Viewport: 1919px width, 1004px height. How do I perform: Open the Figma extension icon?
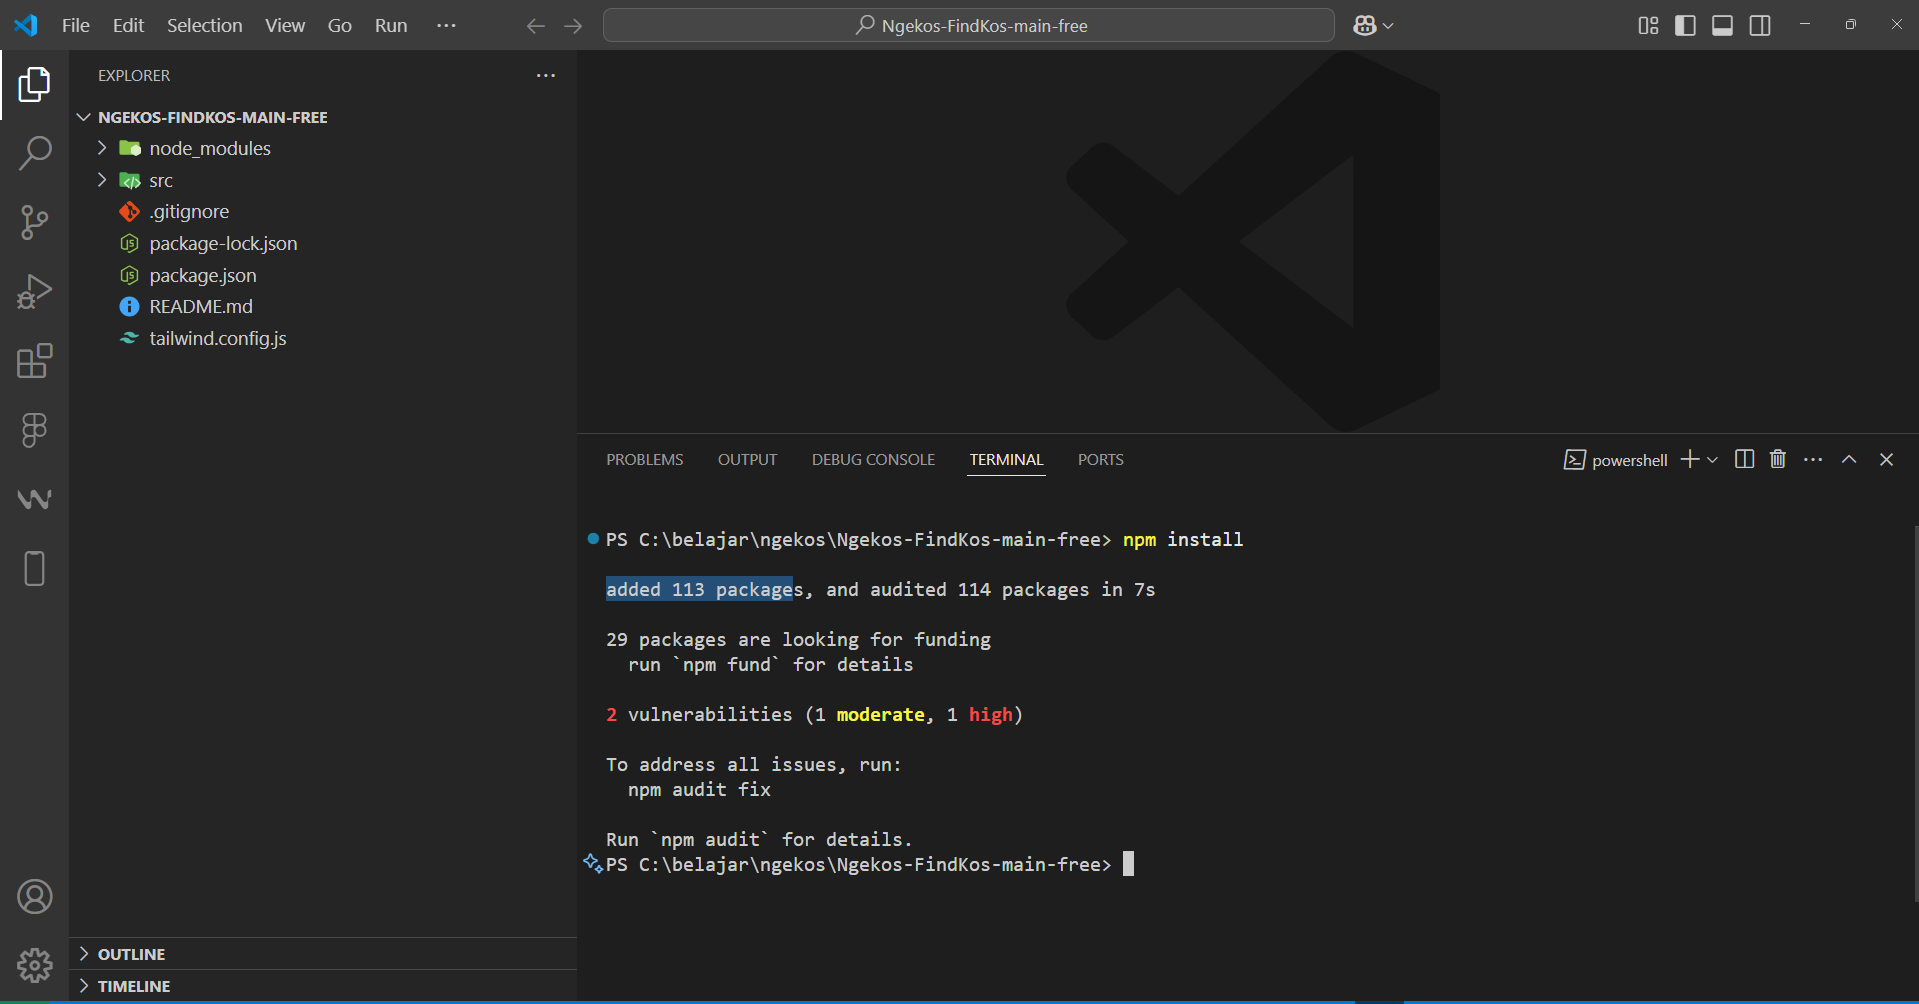coord(34,430)
